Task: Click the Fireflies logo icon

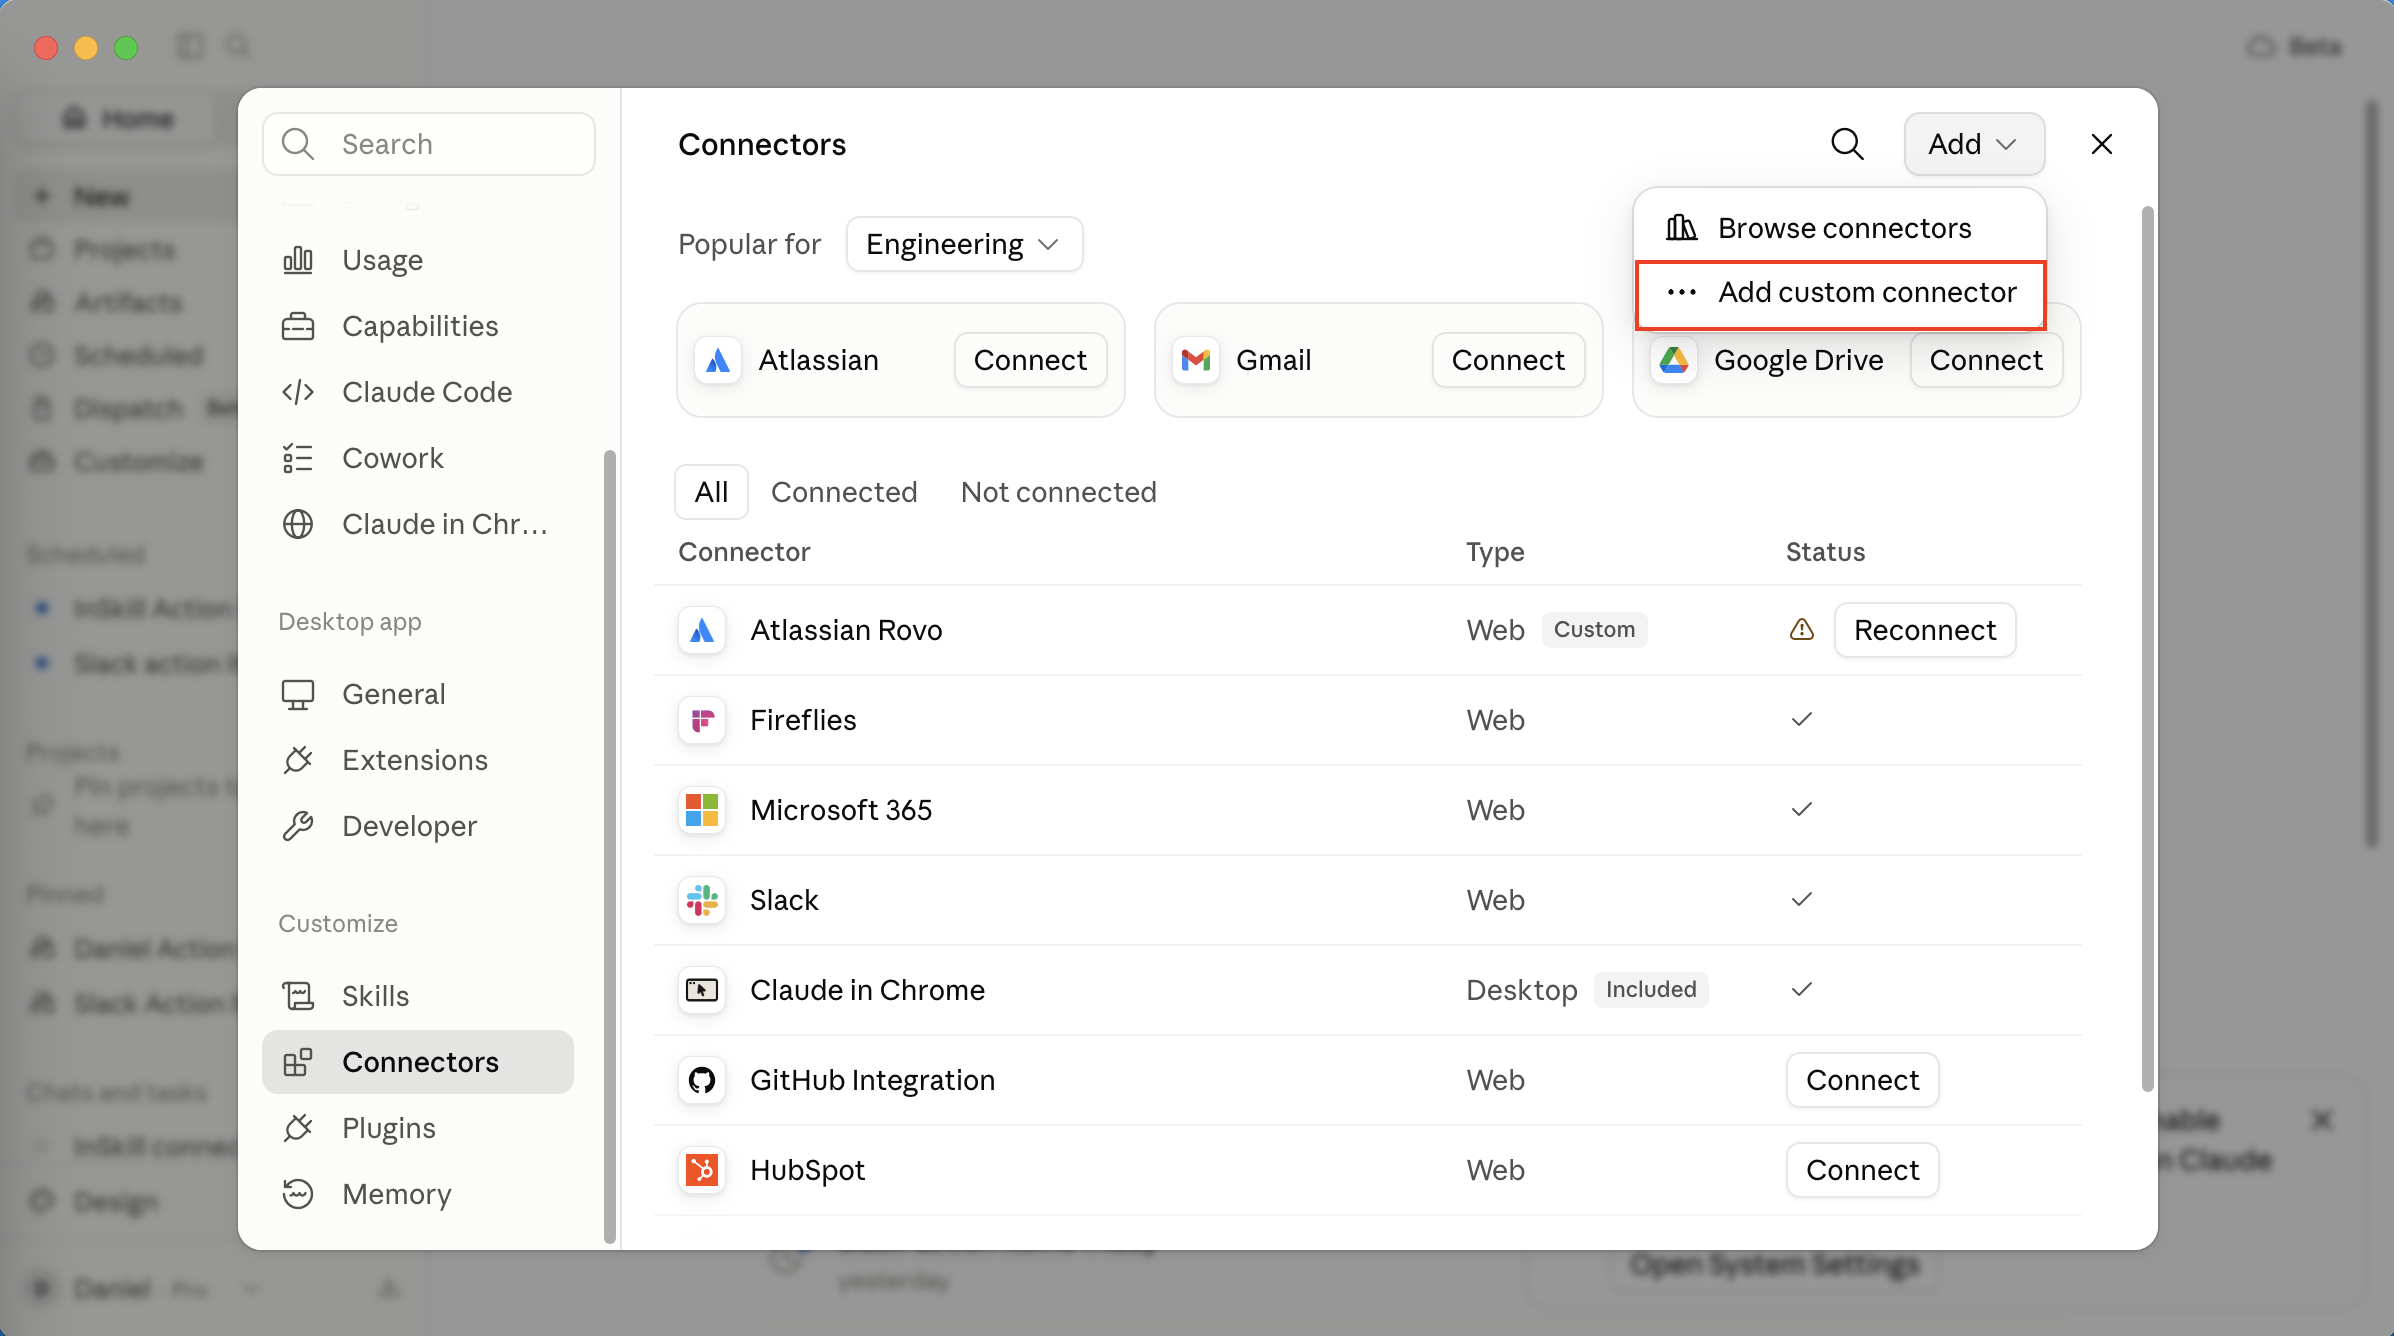Action: (702, 720)
